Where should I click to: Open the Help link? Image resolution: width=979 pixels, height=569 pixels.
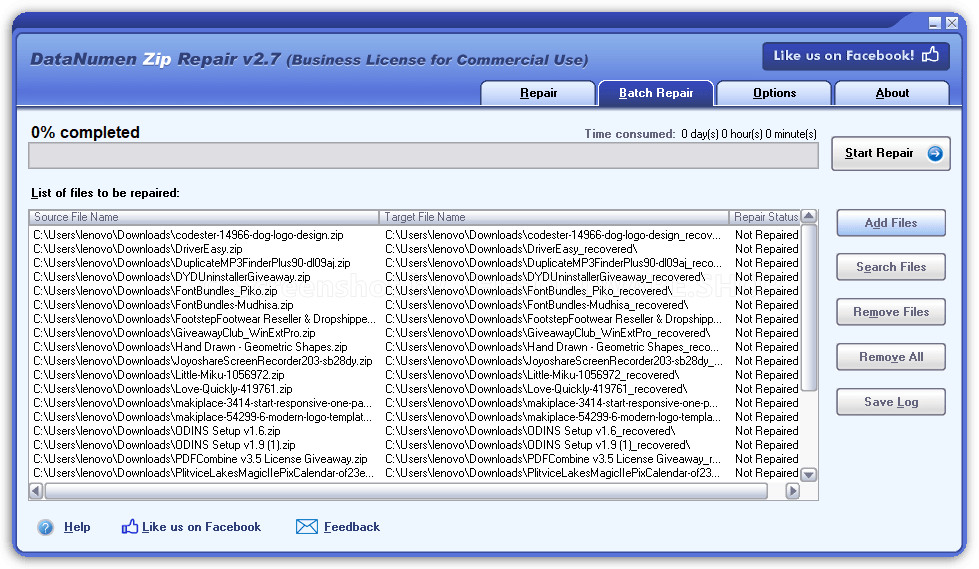coord(77,527)
